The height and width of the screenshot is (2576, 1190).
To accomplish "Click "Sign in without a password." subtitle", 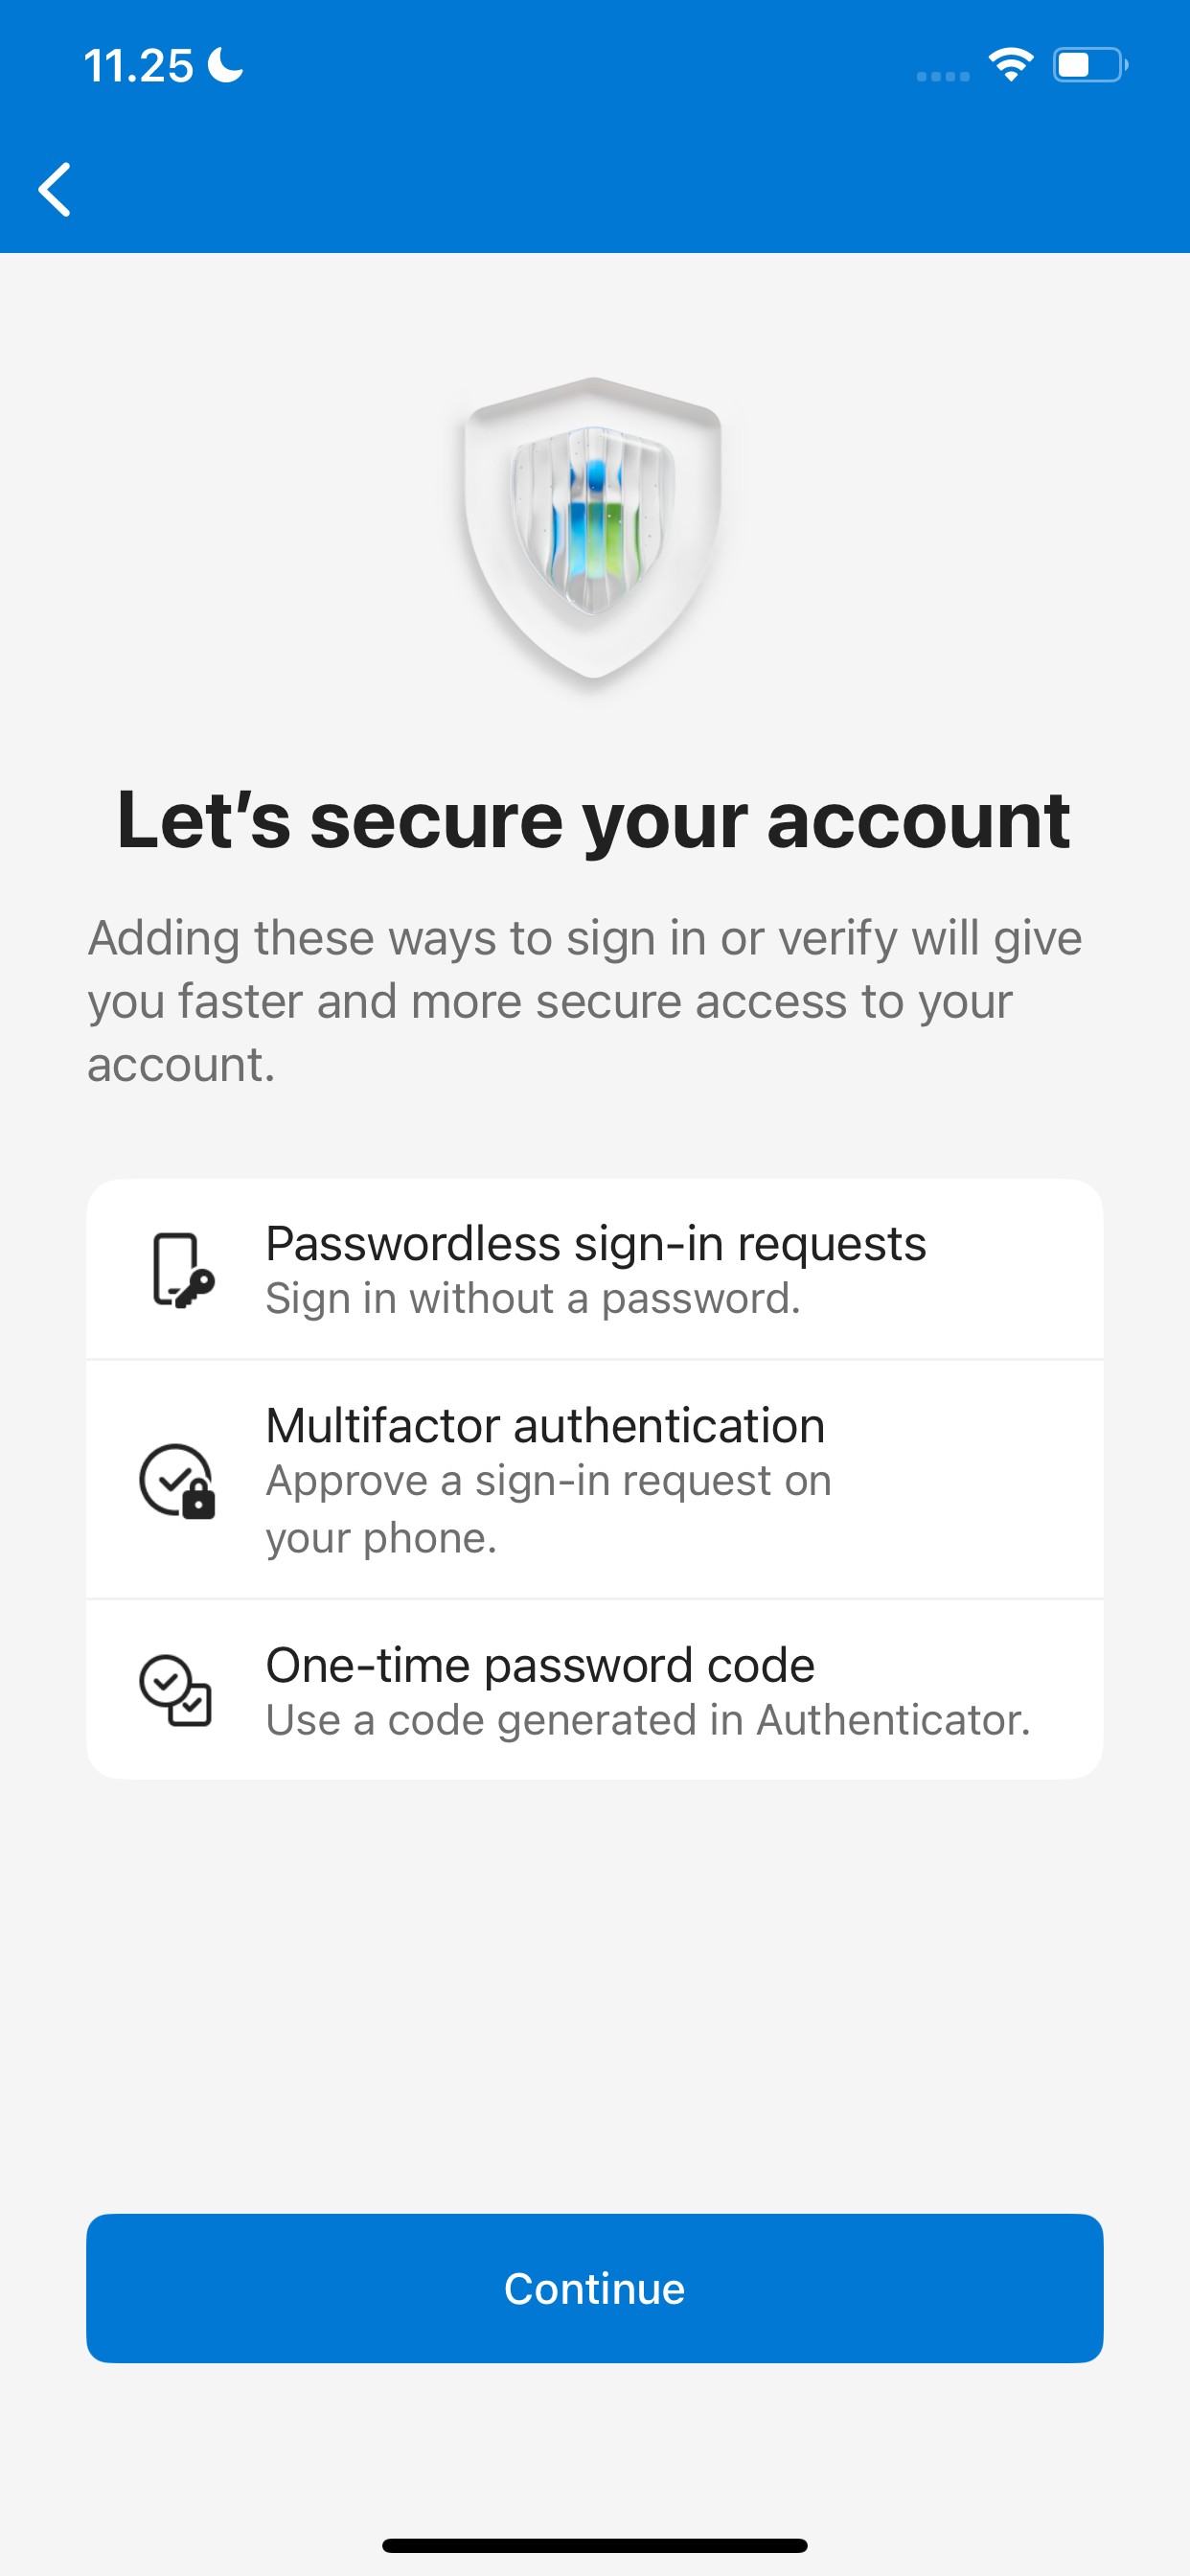I will click(533, 1299).
